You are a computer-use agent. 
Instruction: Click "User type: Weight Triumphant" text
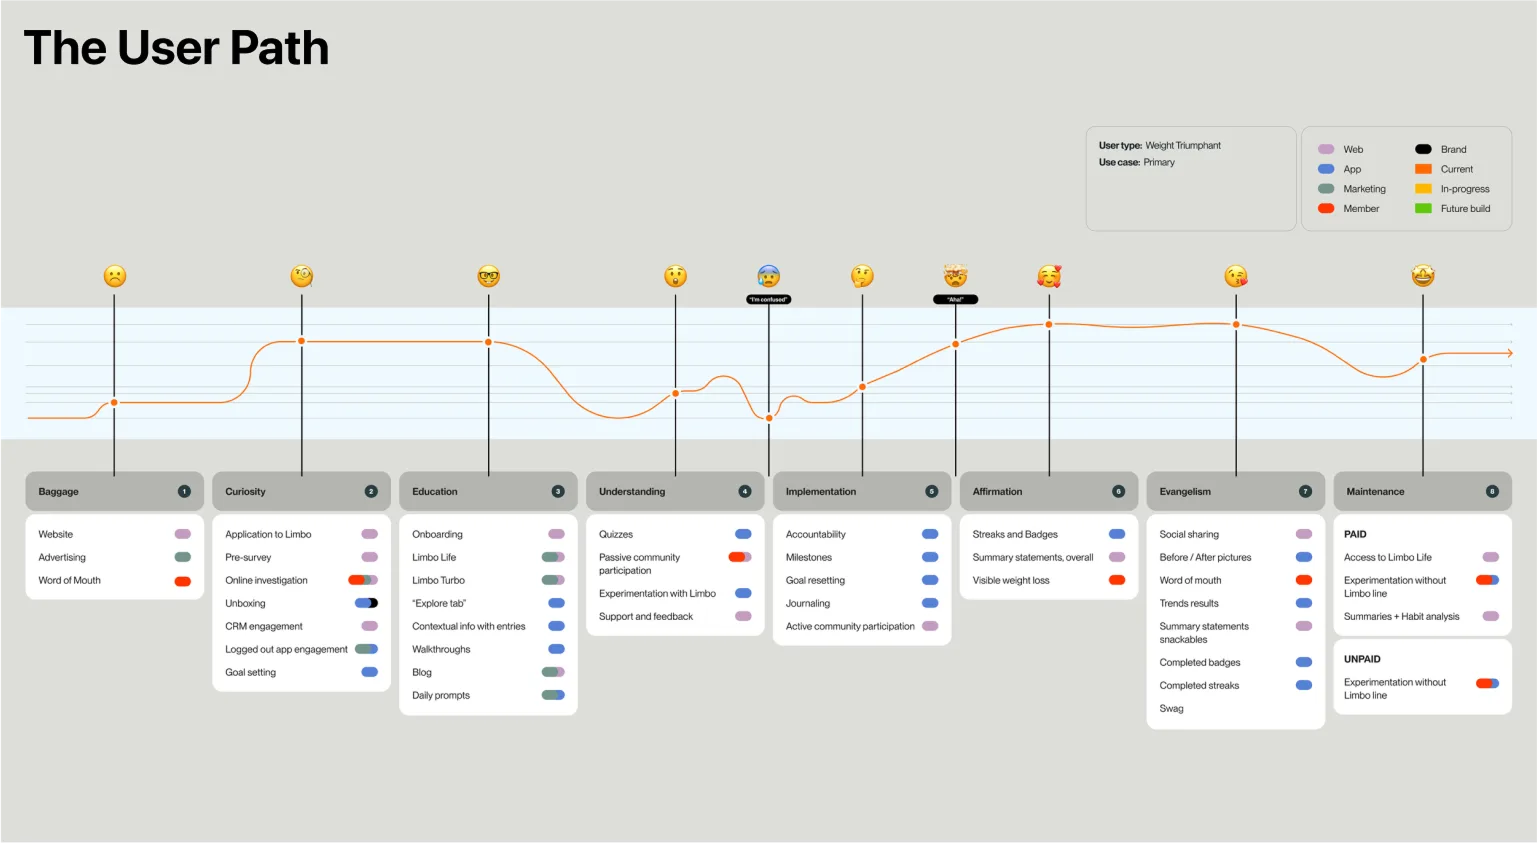coord(1160,145)
